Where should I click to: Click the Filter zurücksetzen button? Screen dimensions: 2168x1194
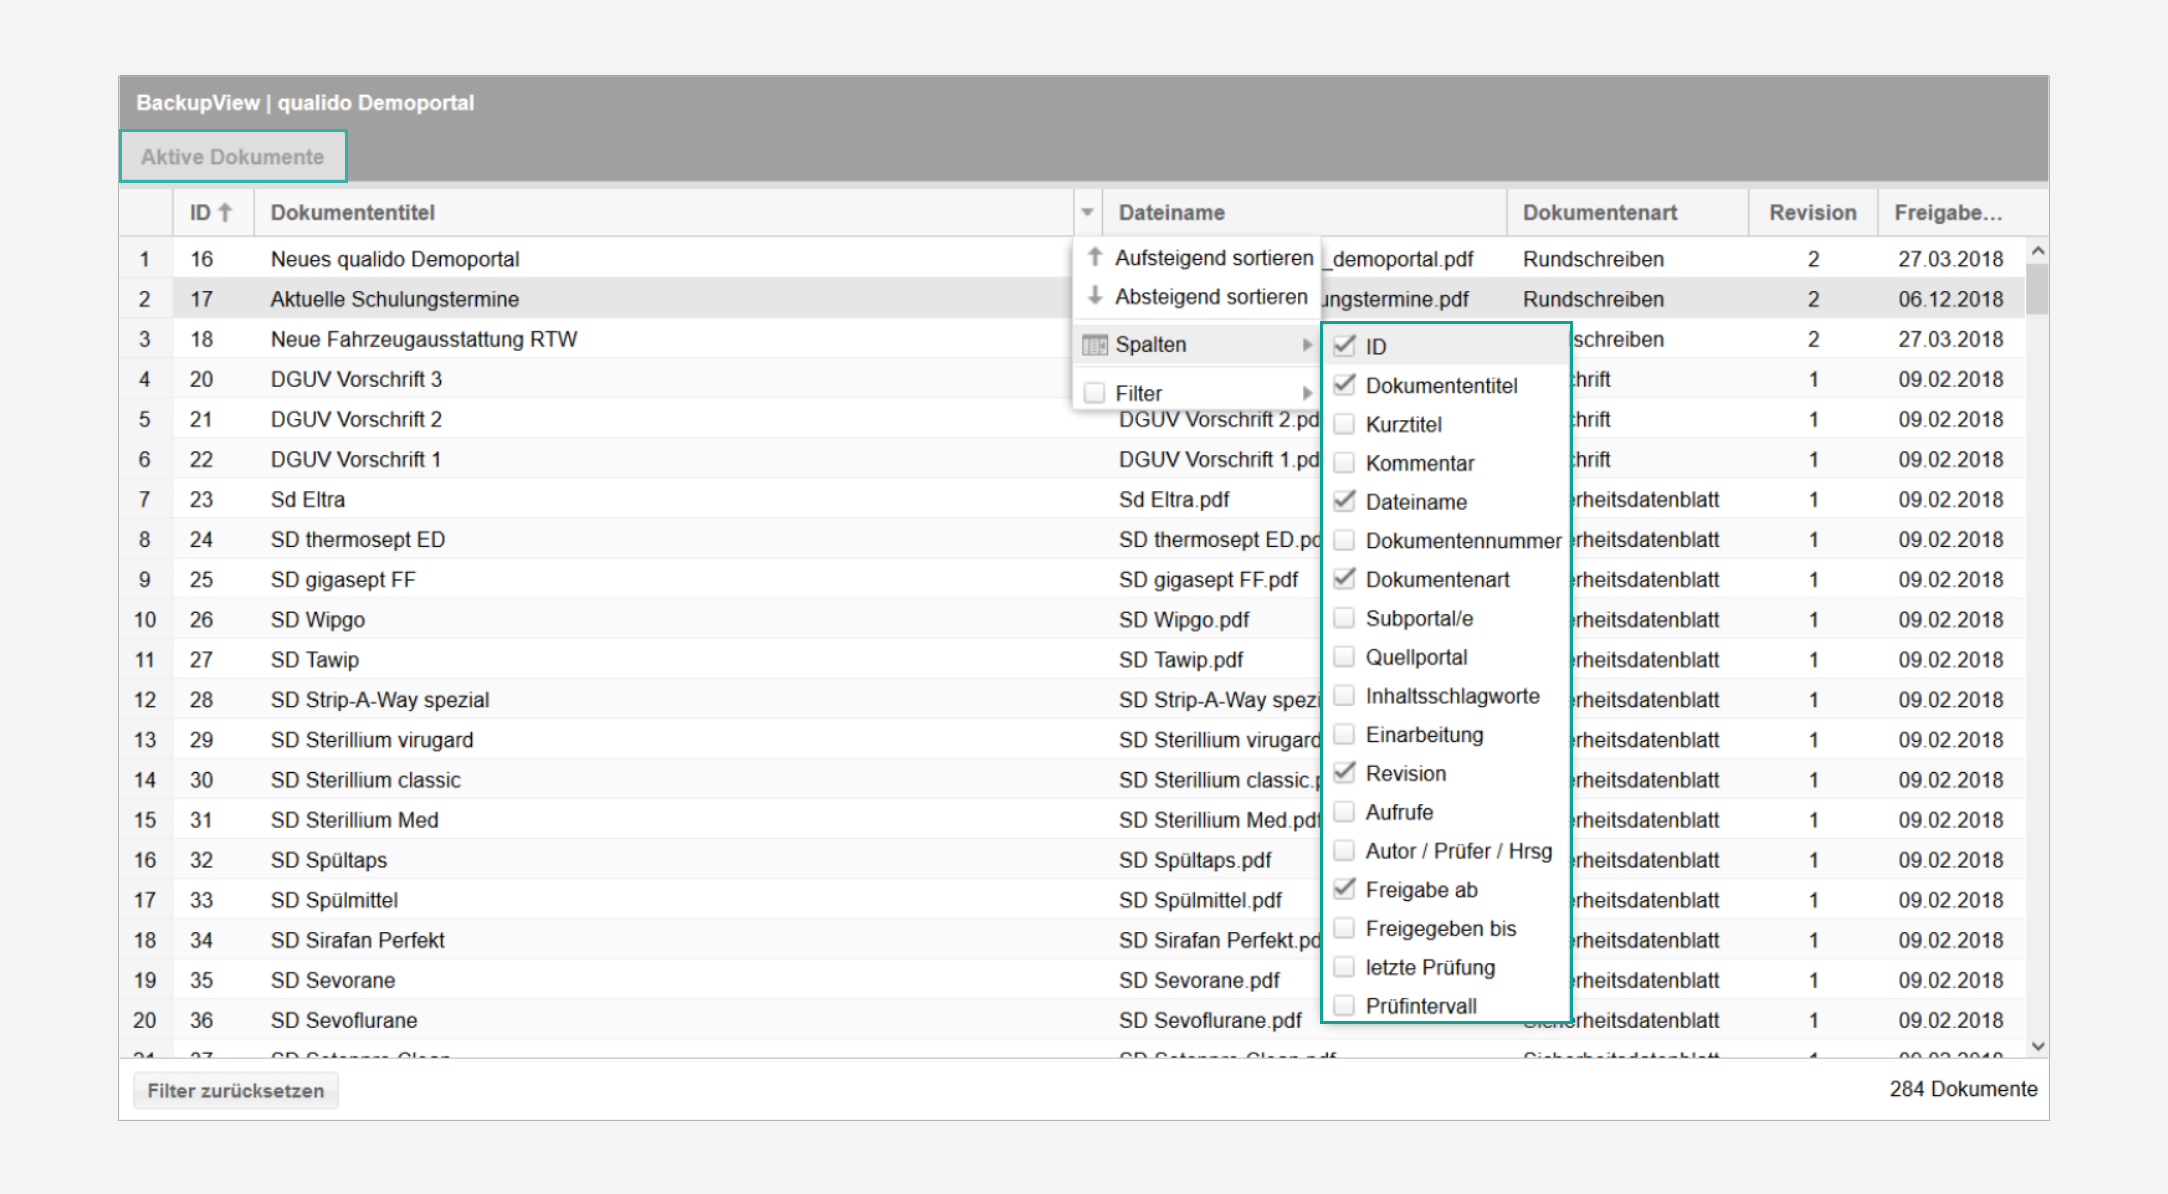pos(236,1091)
